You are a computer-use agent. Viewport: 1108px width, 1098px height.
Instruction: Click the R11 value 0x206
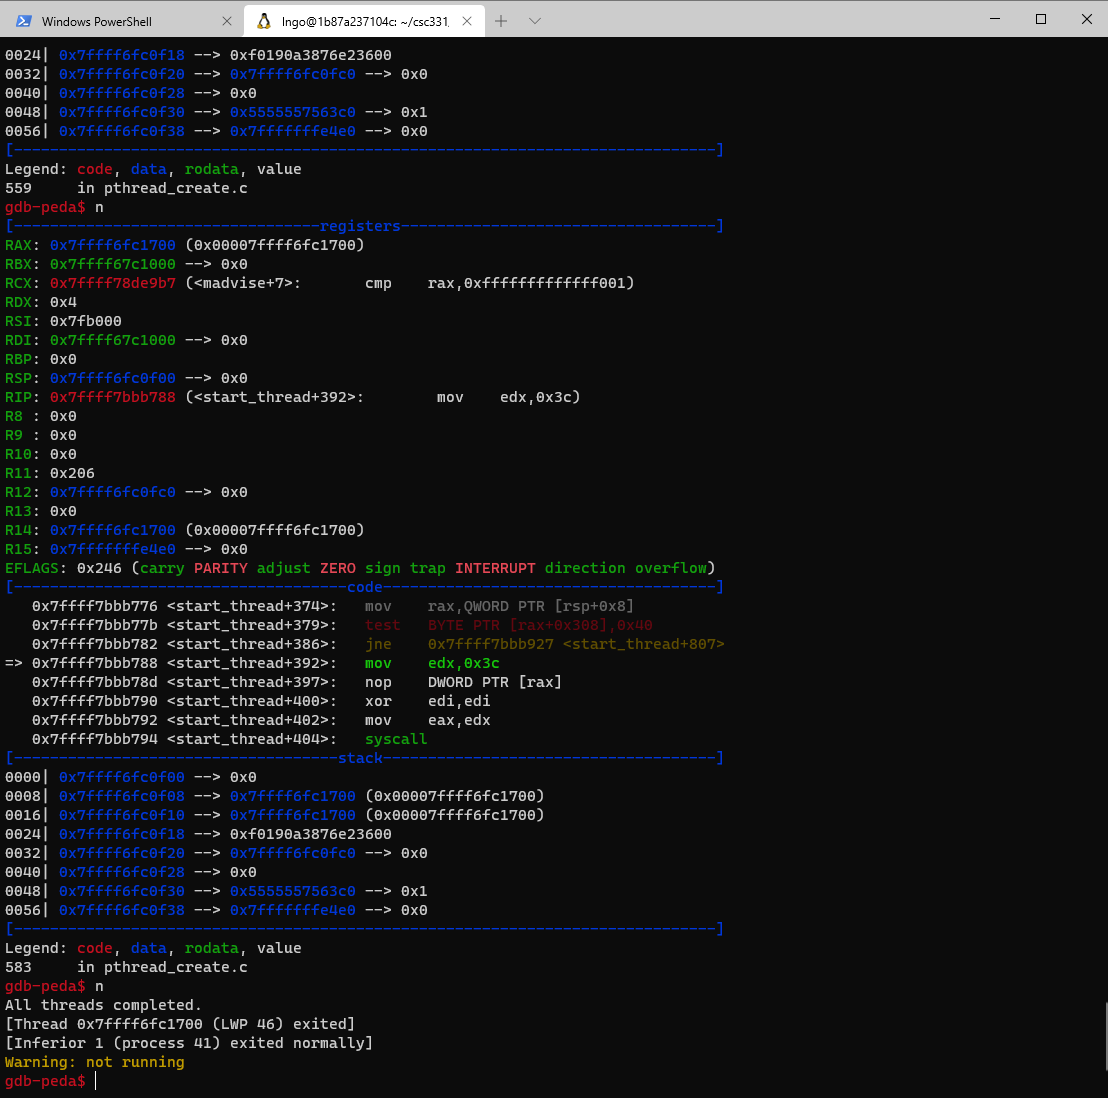(72, 473)
